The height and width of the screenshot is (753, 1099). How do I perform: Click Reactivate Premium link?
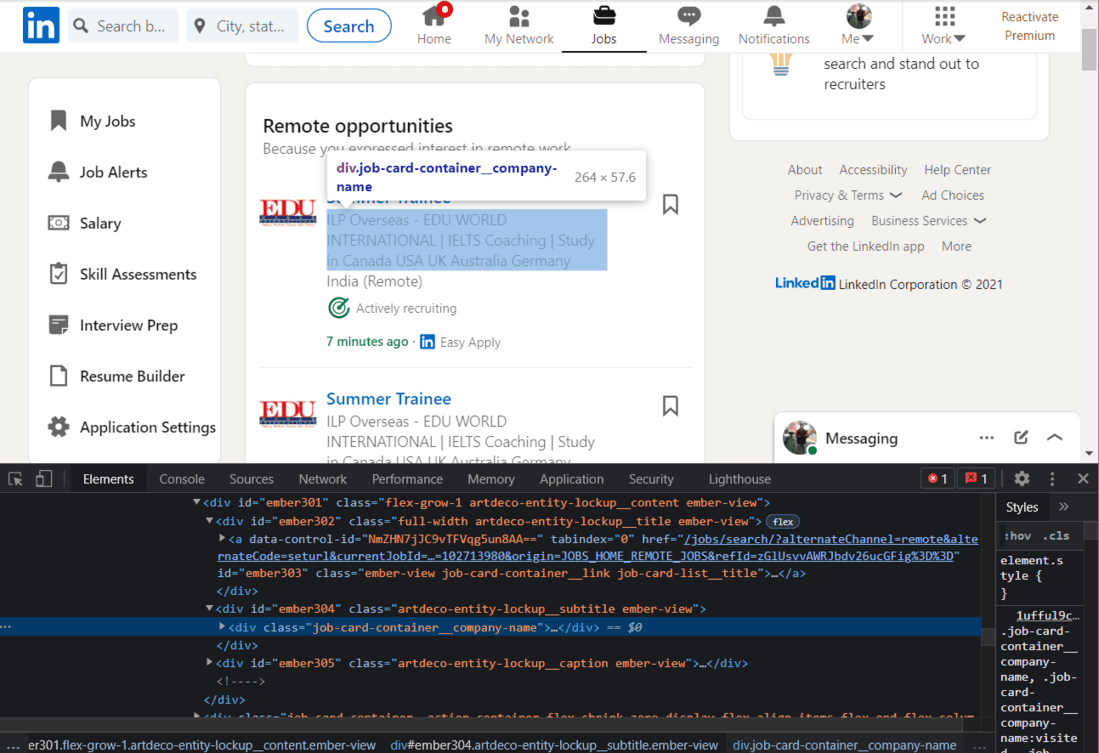point(1030,26)
